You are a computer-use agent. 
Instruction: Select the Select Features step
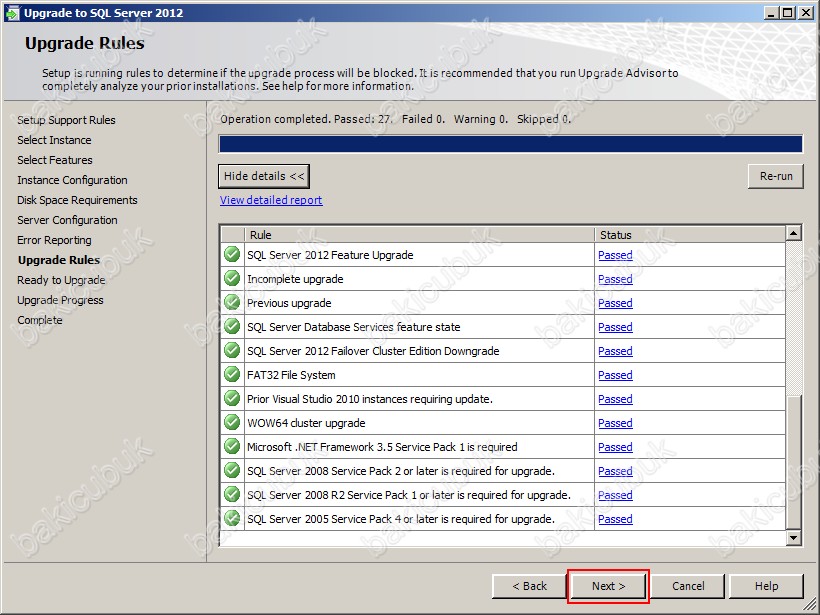coord(55,160)
